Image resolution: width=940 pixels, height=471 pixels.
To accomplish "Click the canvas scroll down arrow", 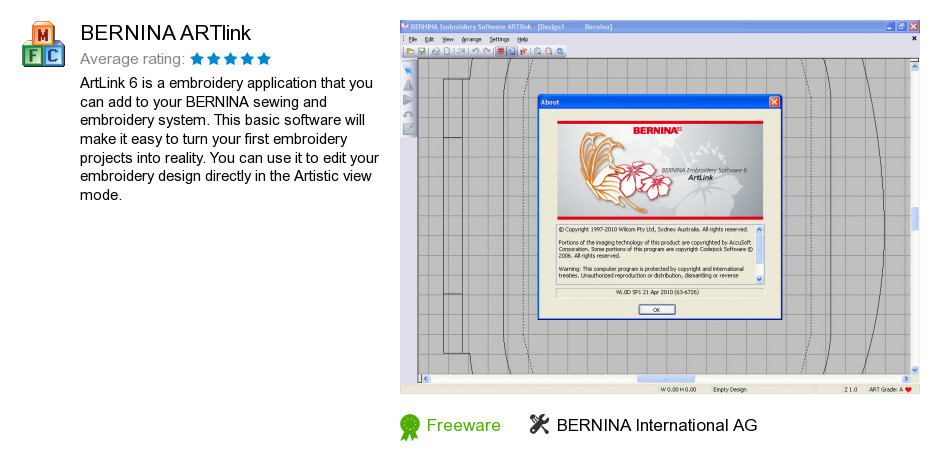I will 914,370.
